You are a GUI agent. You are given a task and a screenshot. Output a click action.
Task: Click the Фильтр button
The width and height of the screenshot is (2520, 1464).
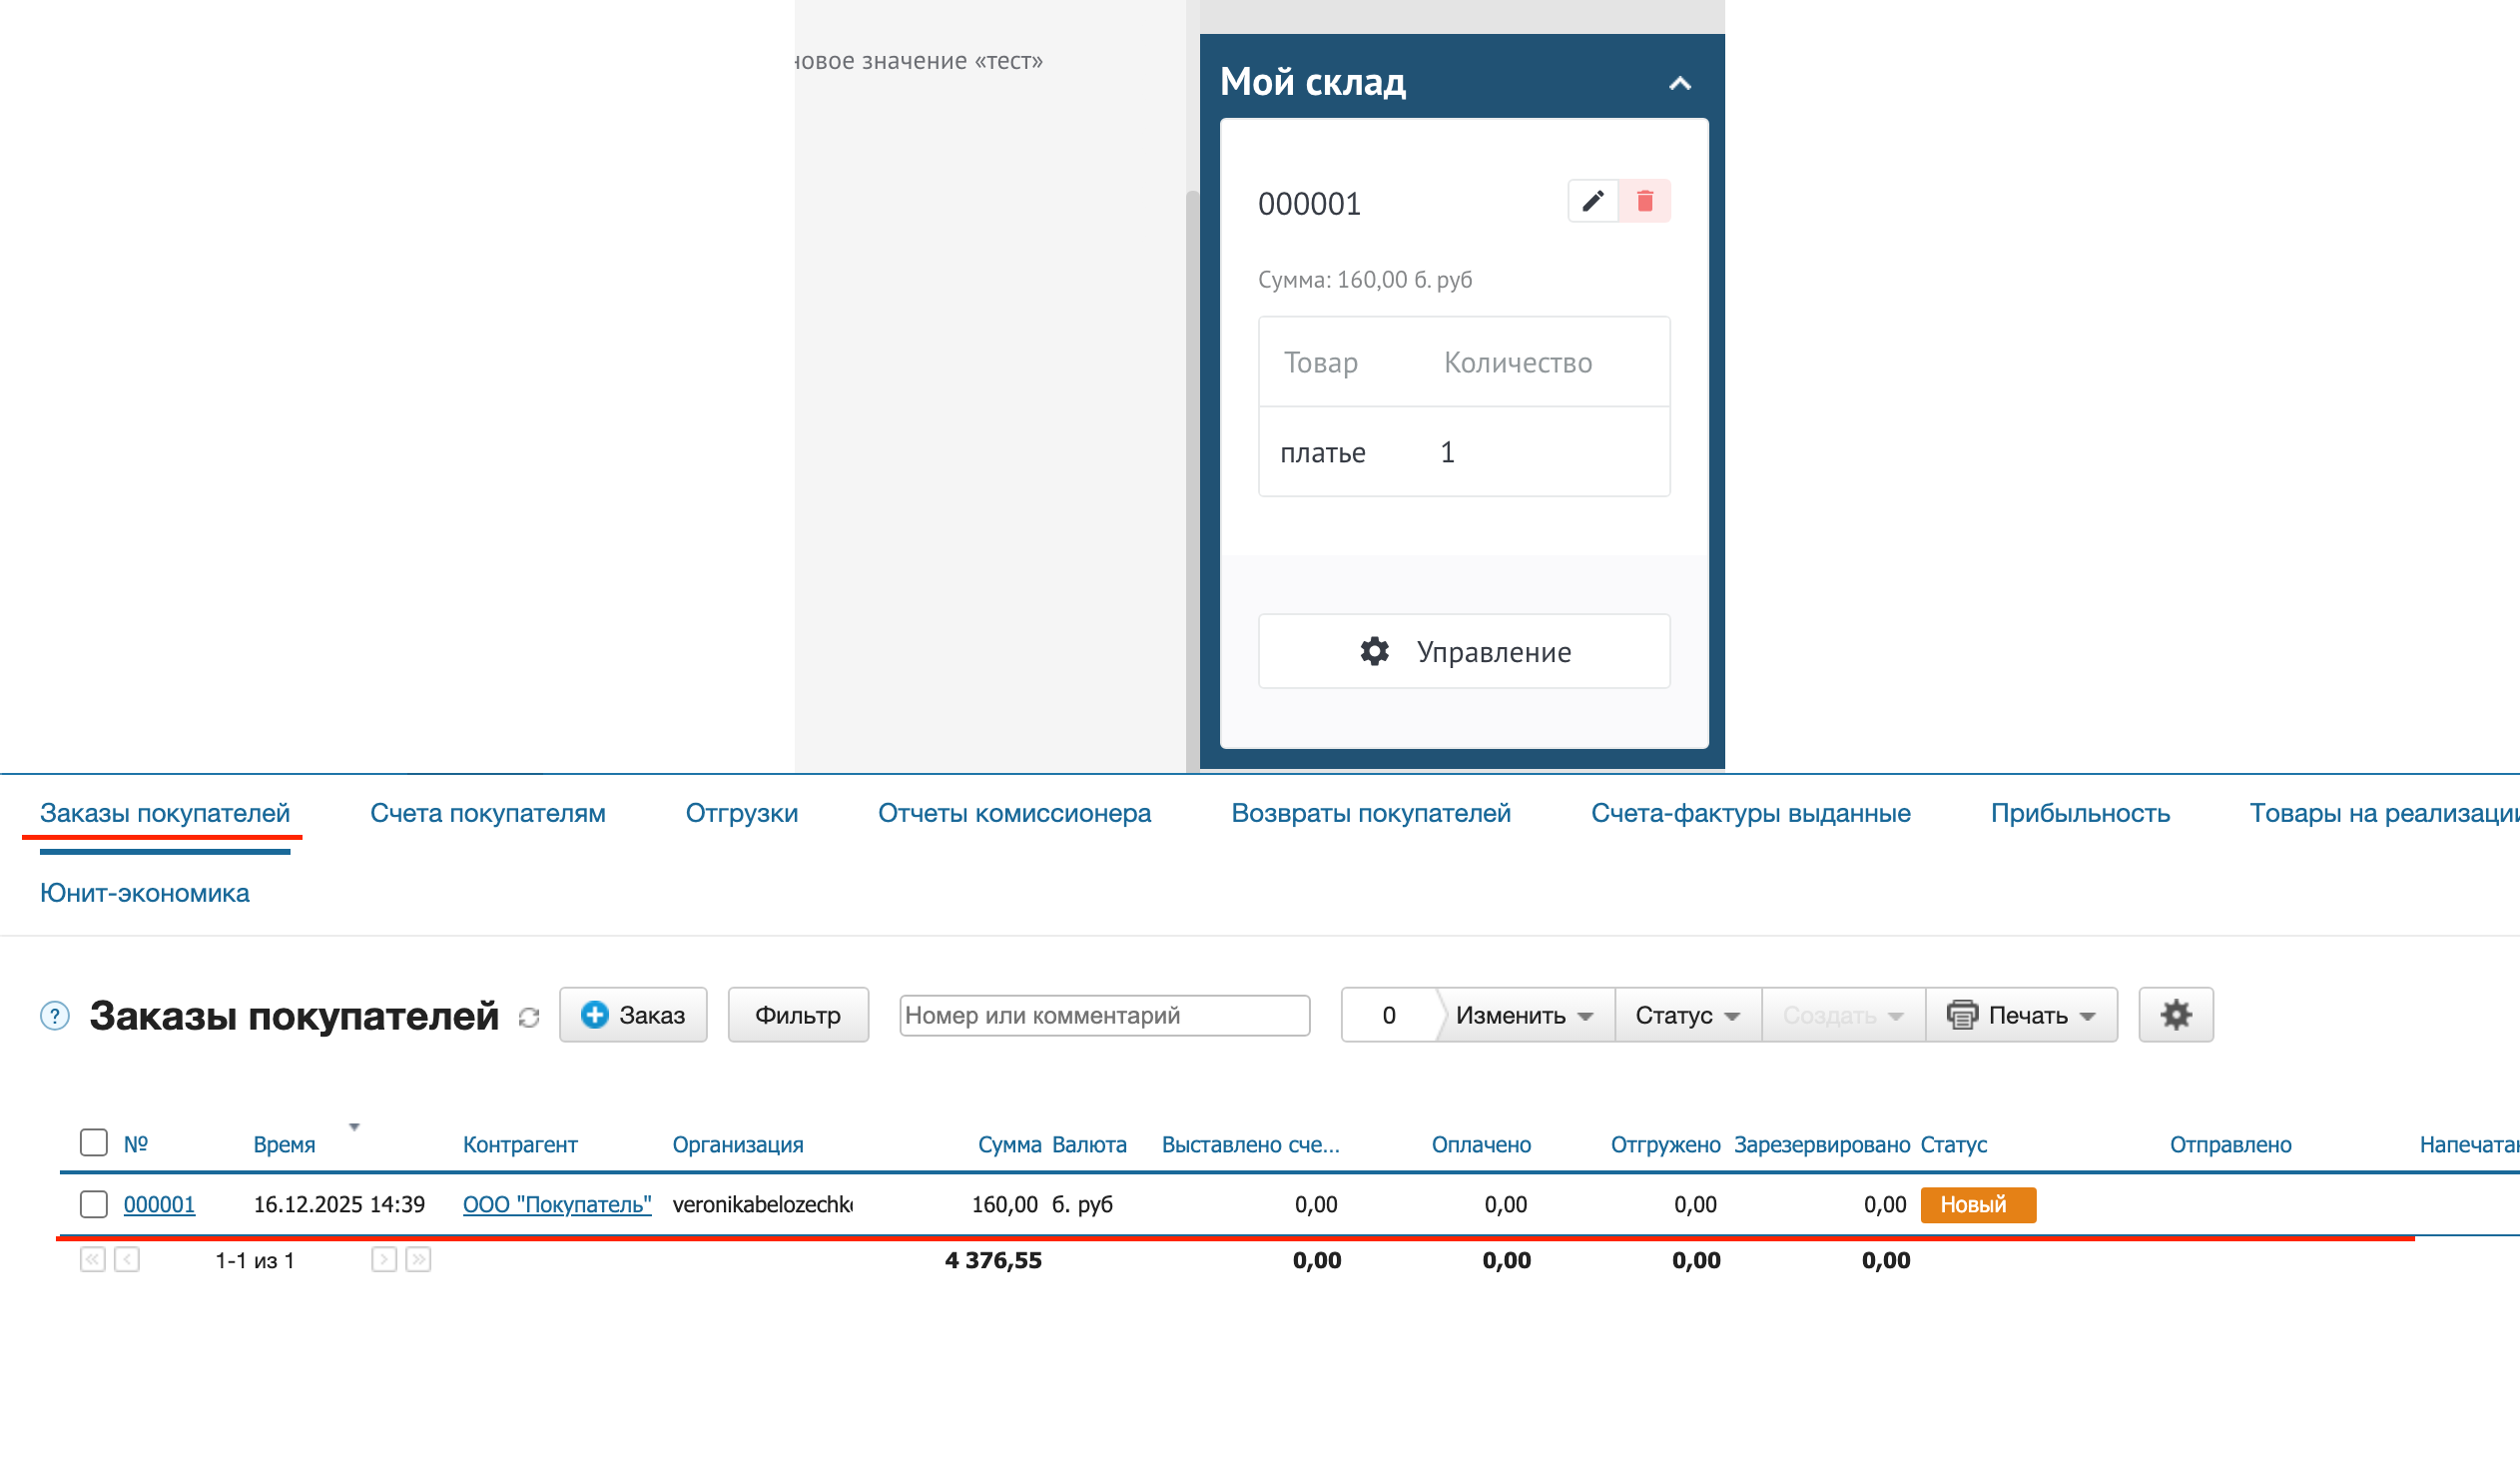pyautogui.click(x=797, y=1015)
